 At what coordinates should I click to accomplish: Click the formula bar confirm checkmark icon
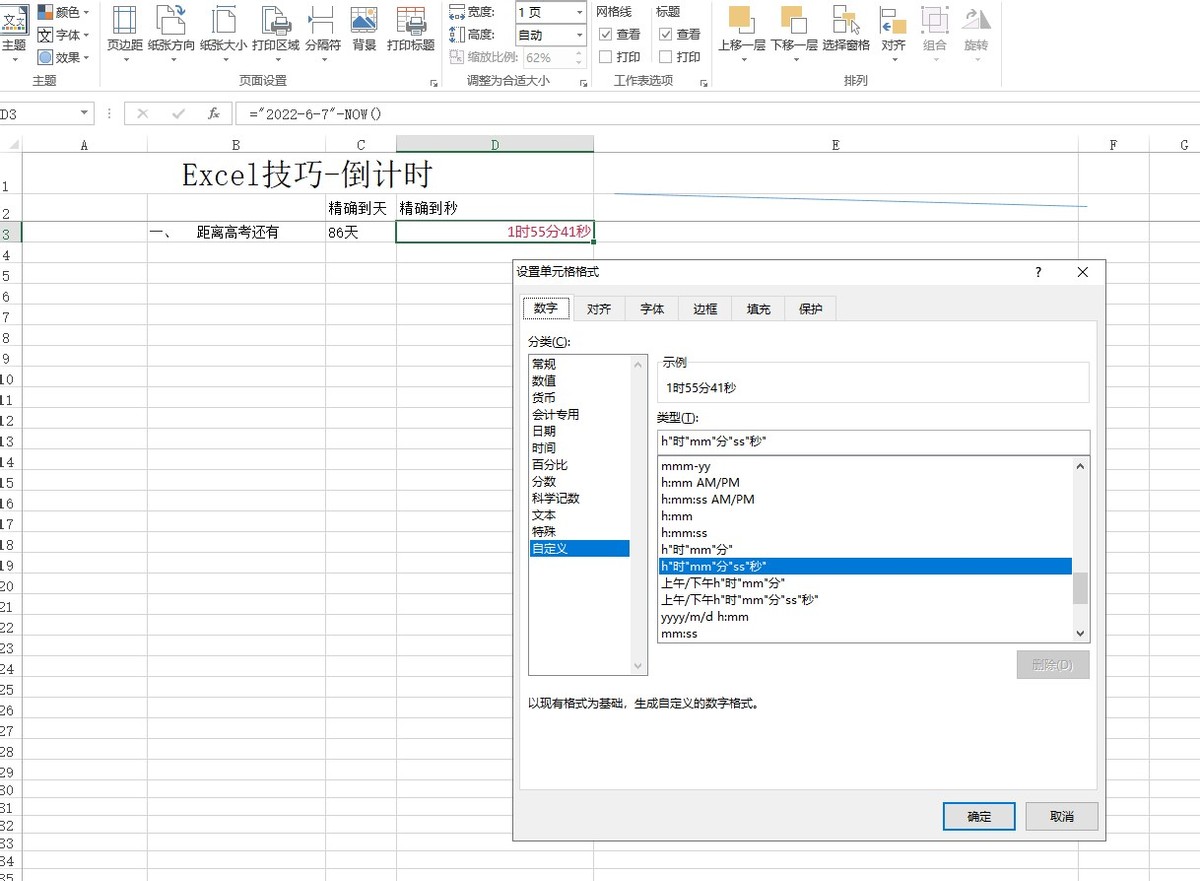tap(179, 114)
